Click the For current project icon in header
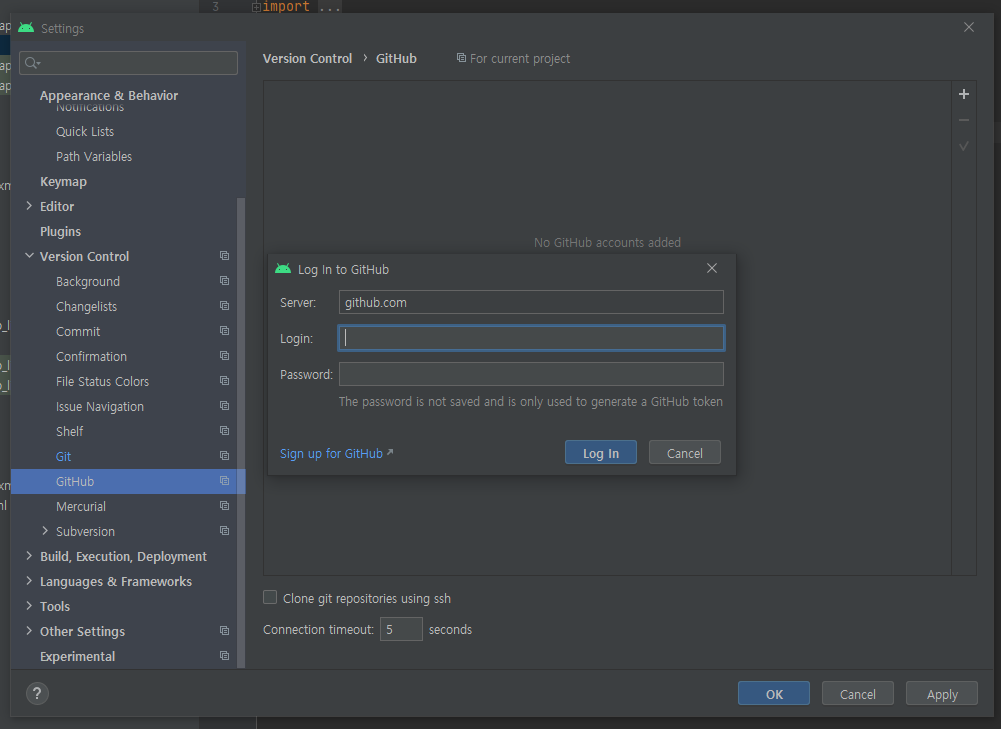This screenshot has height=729, width=1001. click(x=461, y=57)
